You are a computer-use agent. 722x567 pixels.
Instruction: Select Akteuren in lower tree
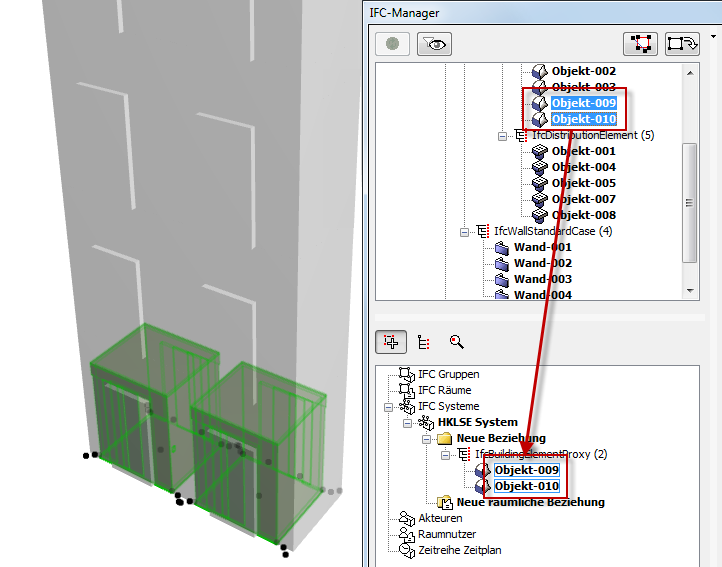[440, 518]
